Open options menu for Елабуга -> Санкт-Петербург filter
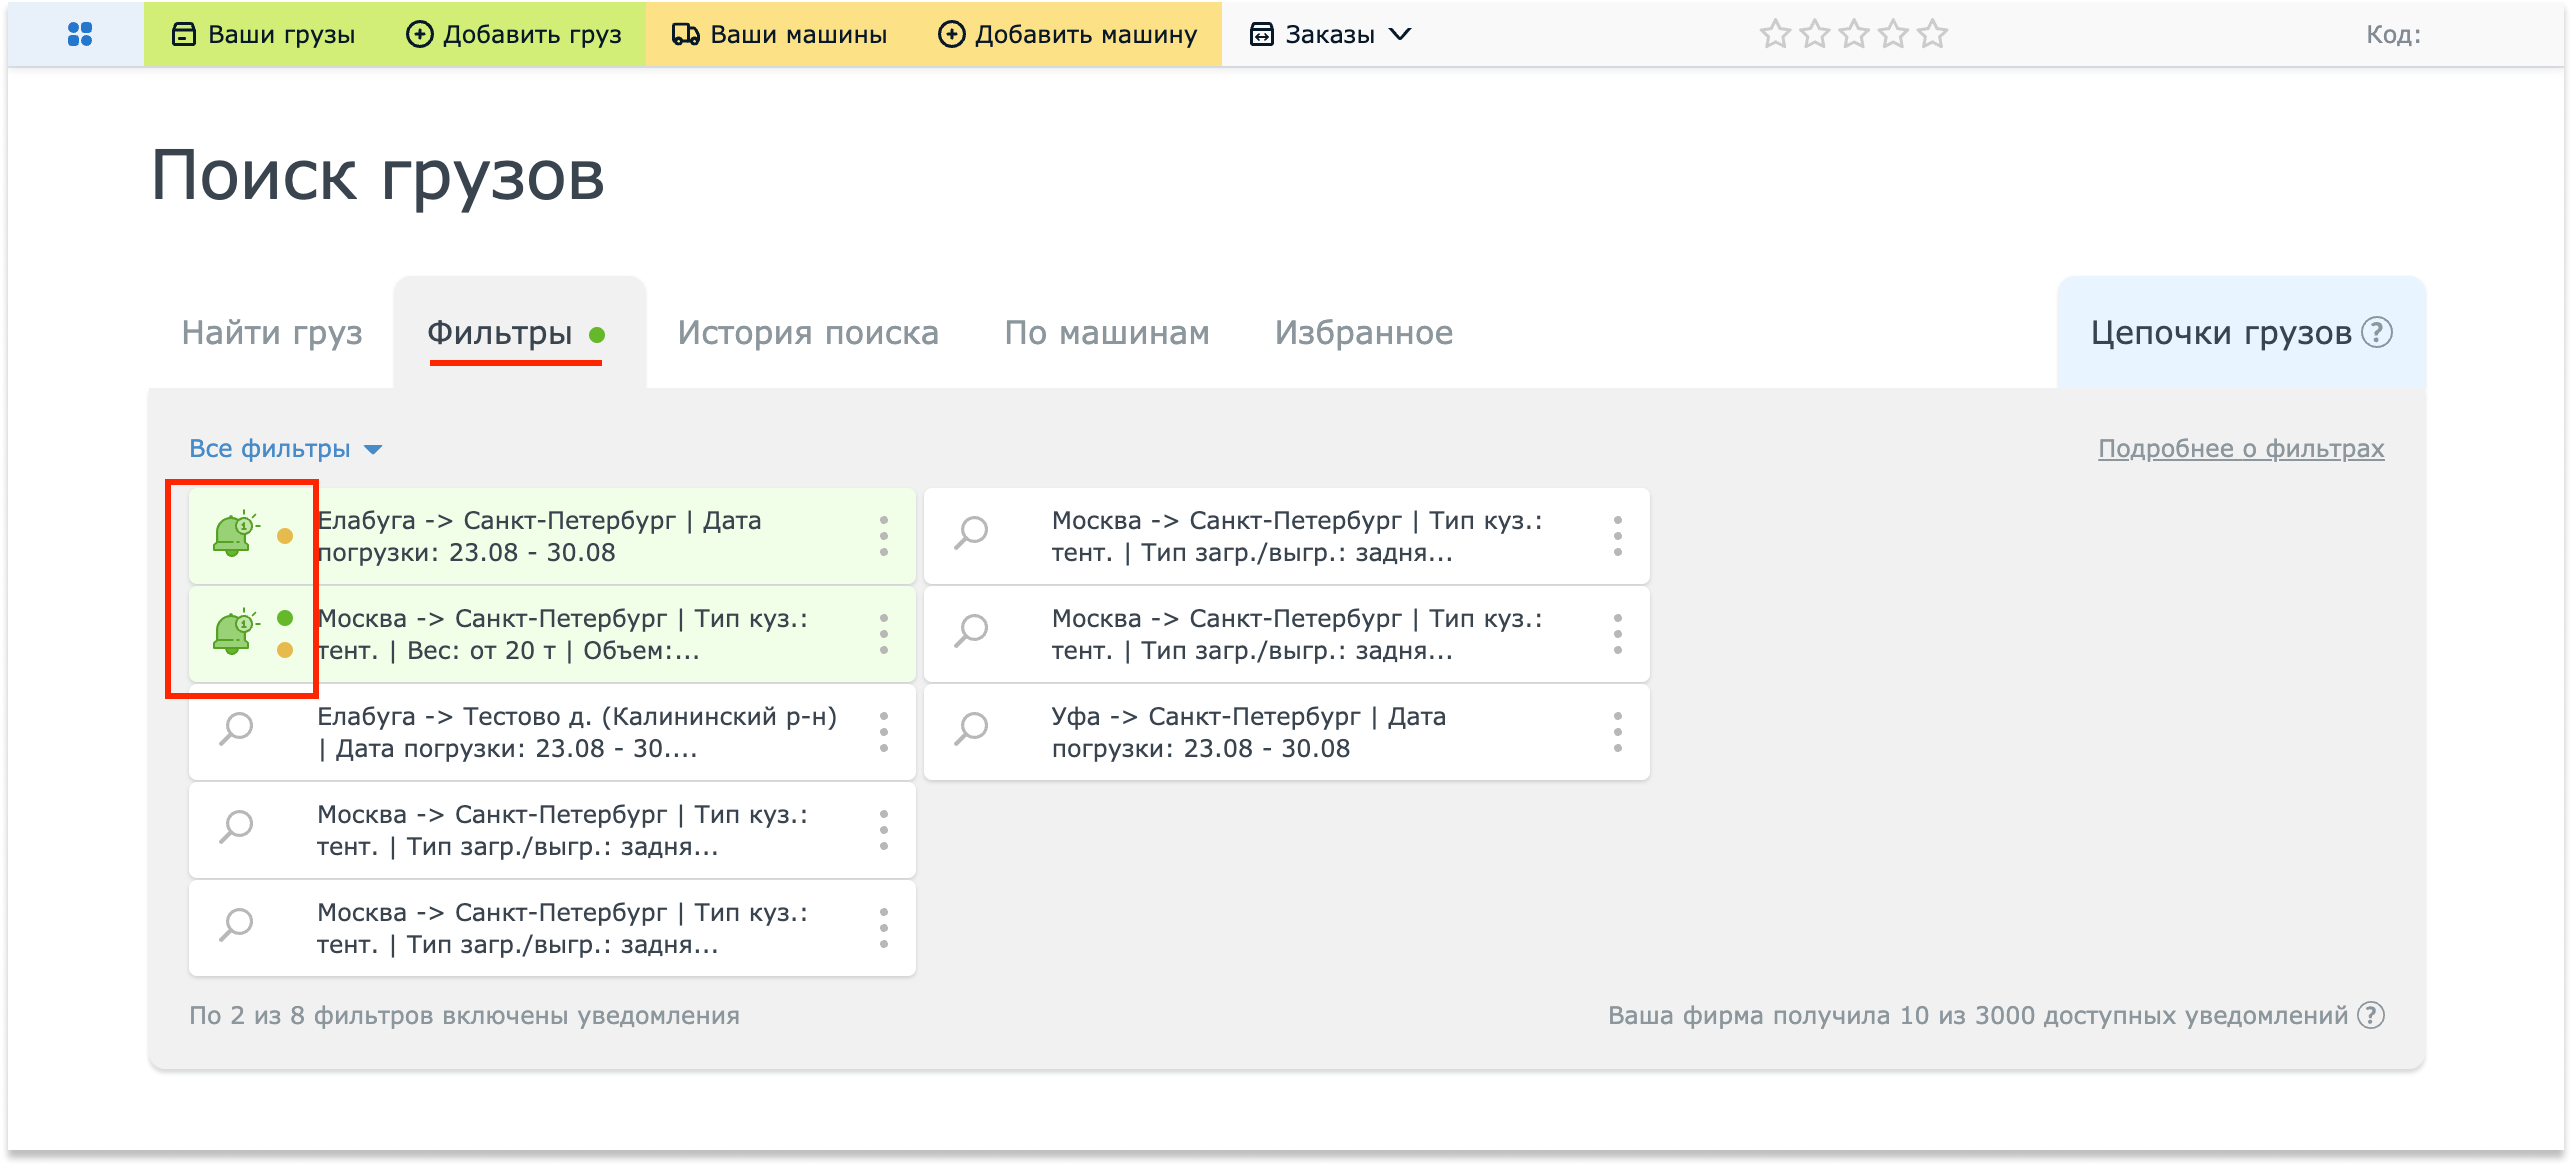 point(884,536)
